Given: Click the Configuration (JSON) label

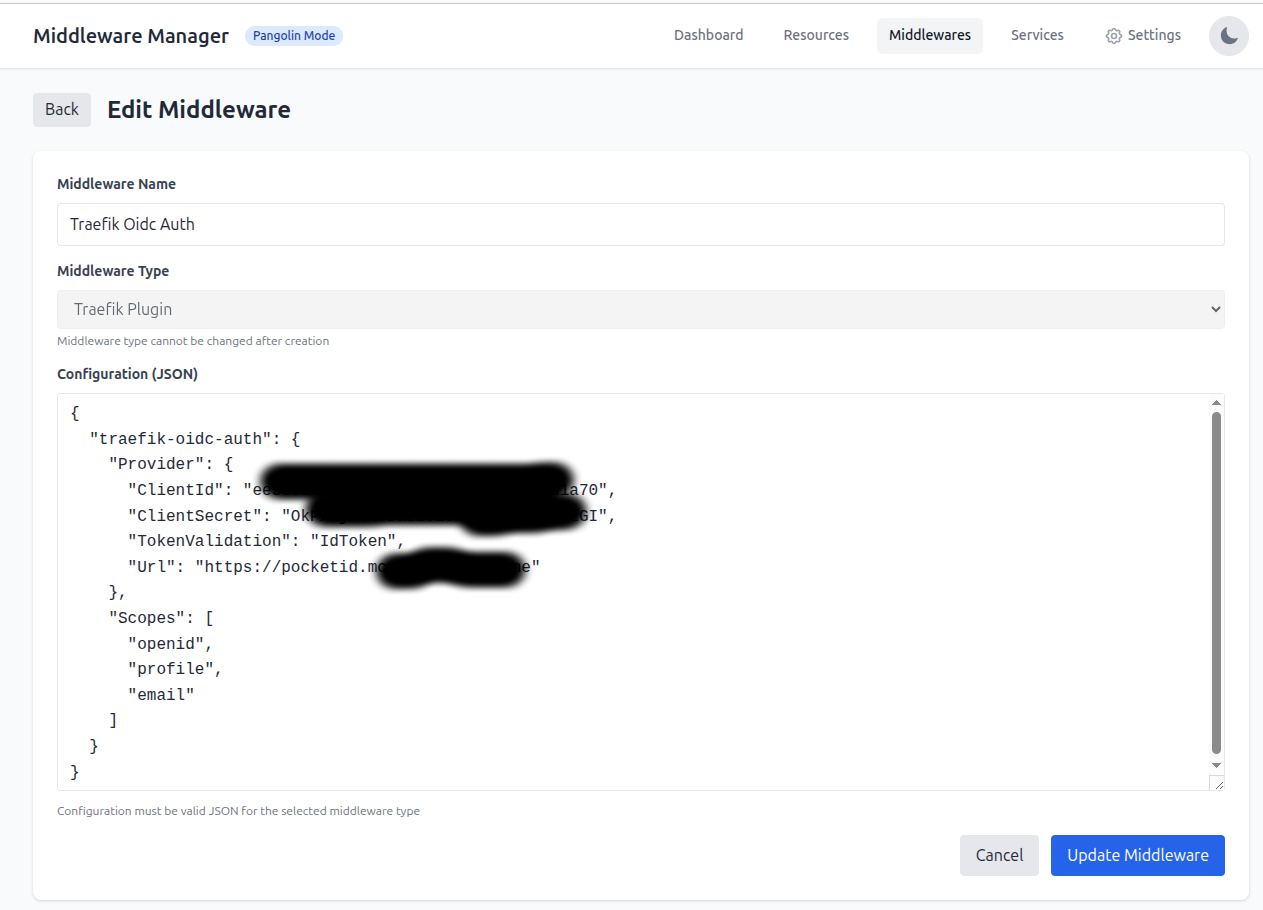Looking at the screenshot, I should point(127,374).
